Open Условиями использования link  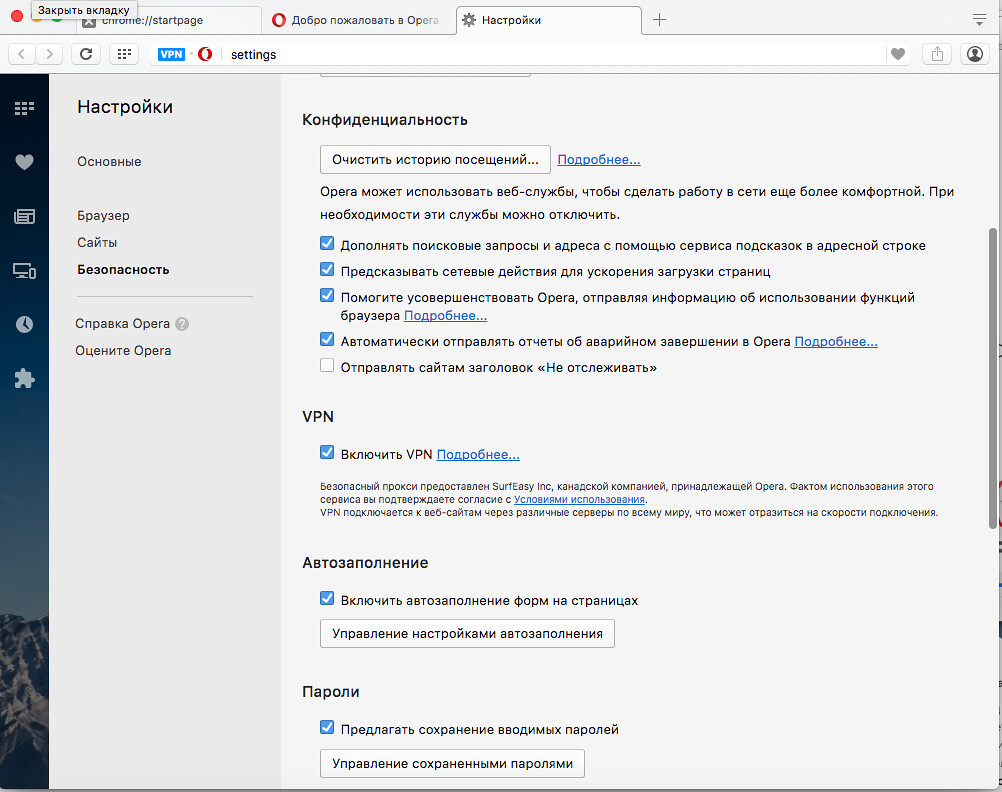[580, 500]
